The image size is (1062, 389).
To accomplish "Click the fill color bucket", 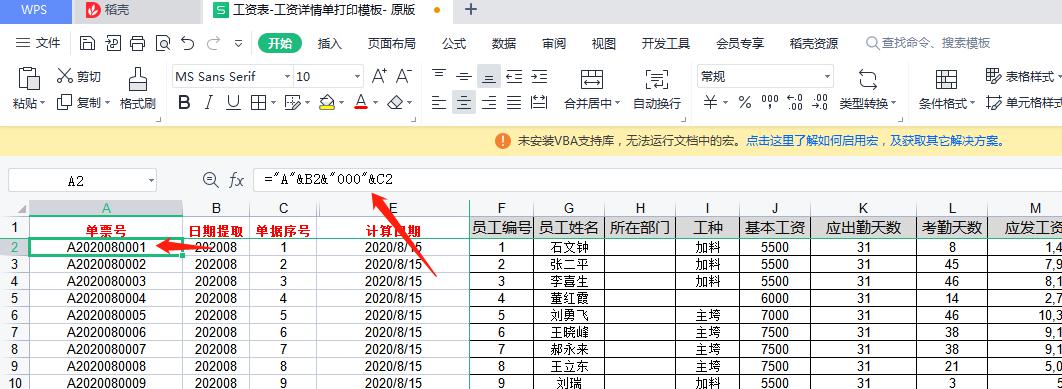I will click(326, 103).
